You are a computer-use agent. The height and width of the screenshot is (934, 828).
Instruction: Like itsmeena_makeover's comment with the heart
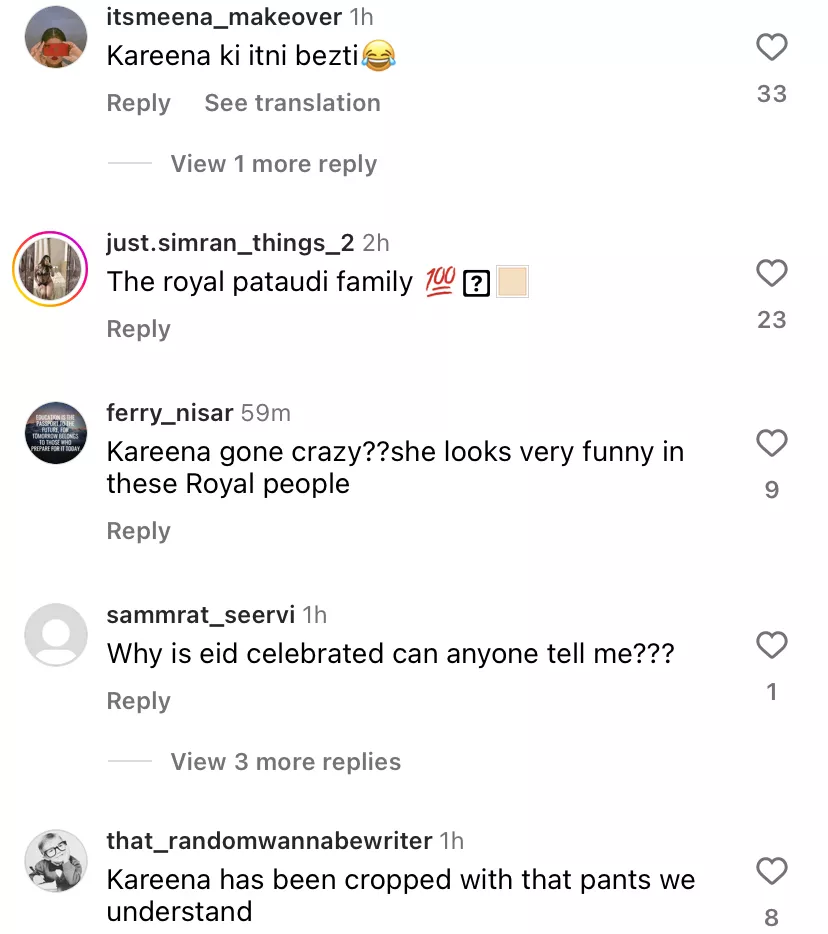click(771, 48)
